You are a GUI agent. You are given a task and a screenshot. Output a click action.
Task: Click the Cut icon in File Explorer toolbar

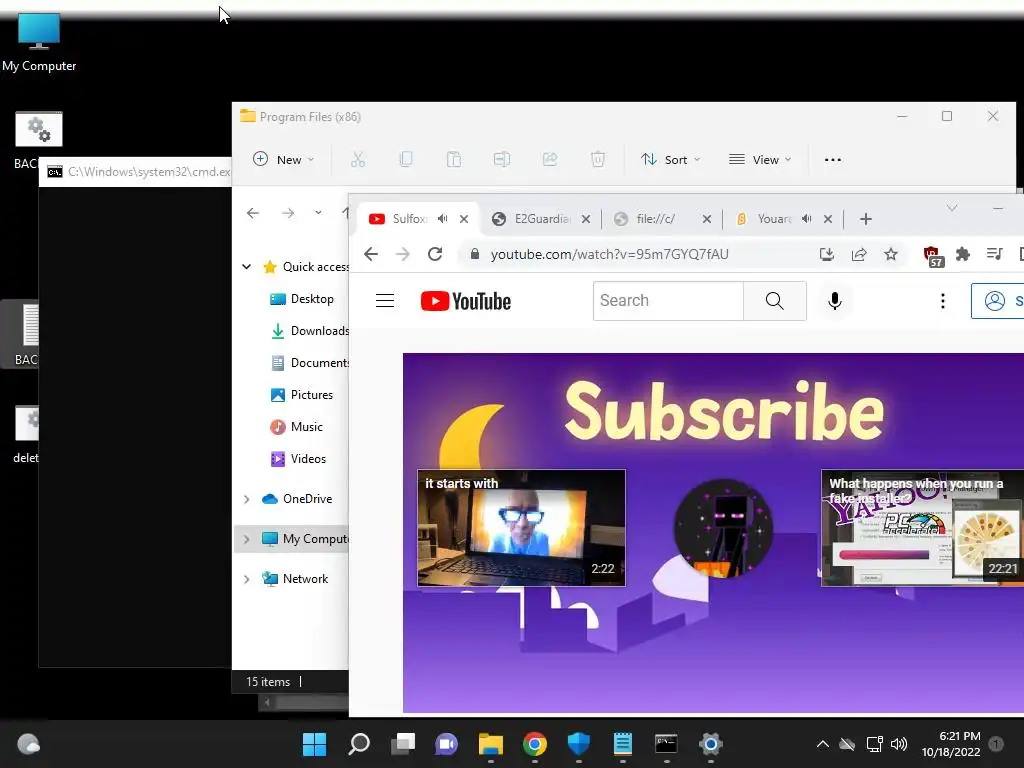tap(358, 159)
